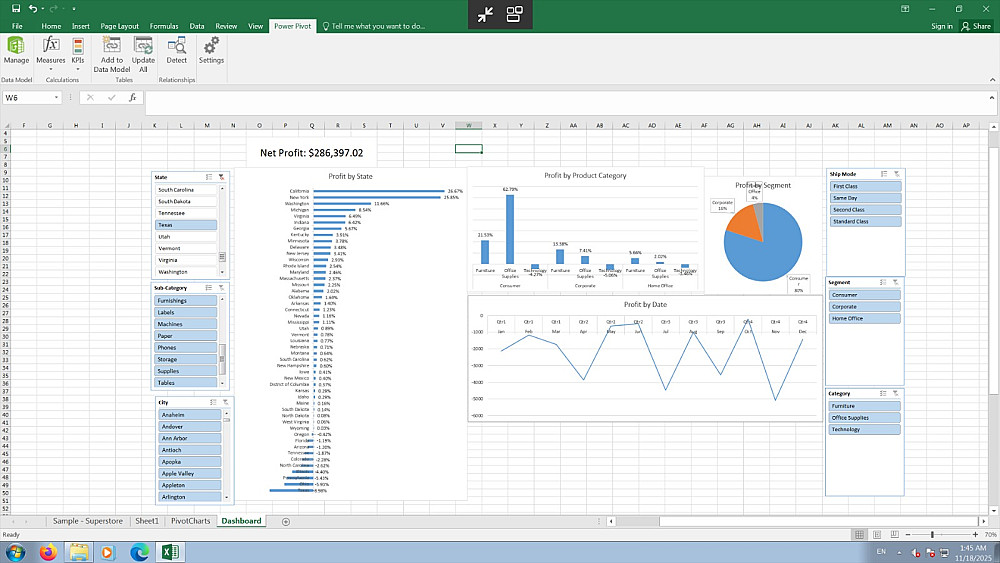
Task: Click the zoom in plus button
Action: tap(975, 534)
